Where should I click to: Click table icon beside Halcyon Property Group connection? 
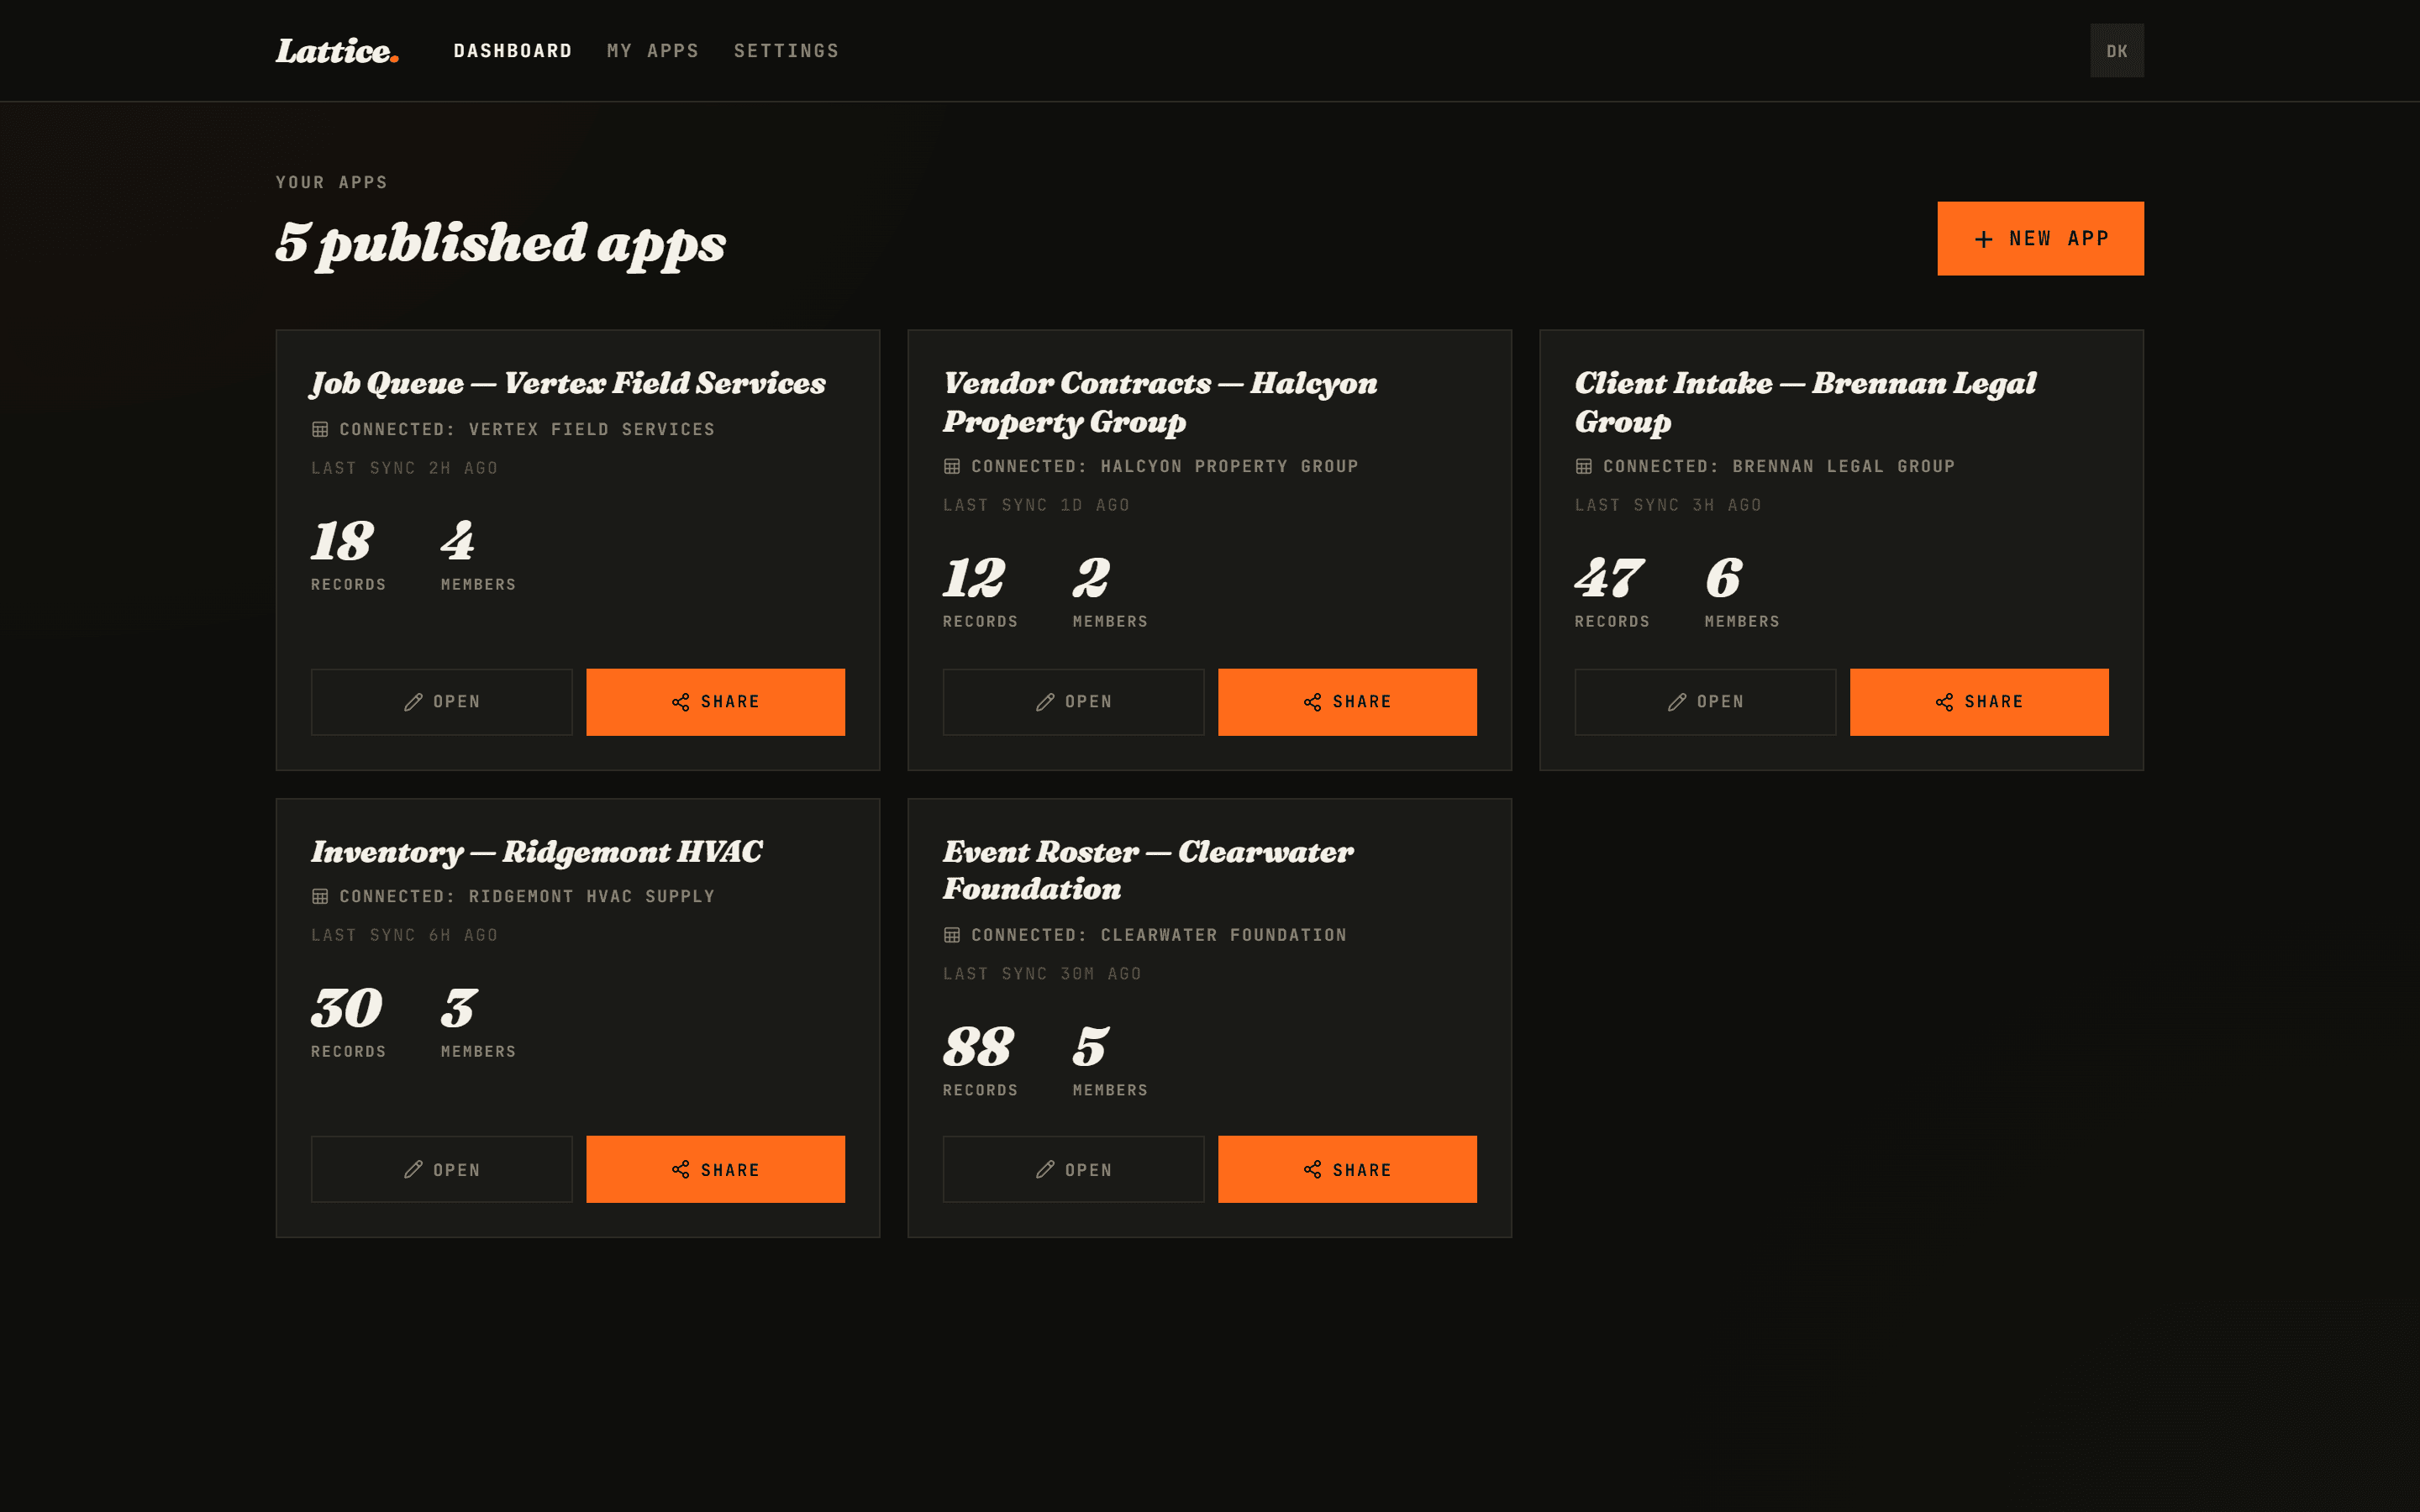point(952,466)
